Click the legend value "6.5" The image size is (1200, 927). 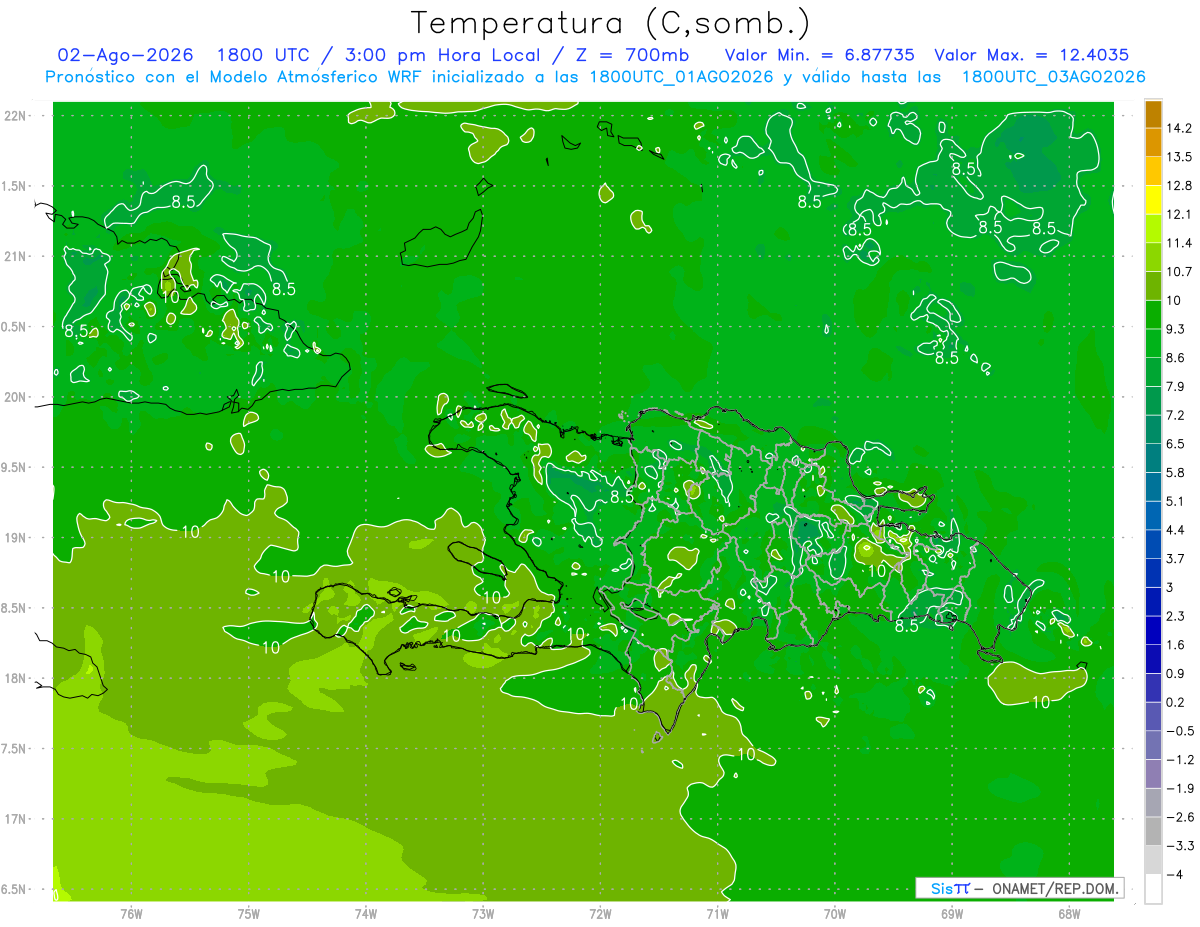click(1176, 444)
